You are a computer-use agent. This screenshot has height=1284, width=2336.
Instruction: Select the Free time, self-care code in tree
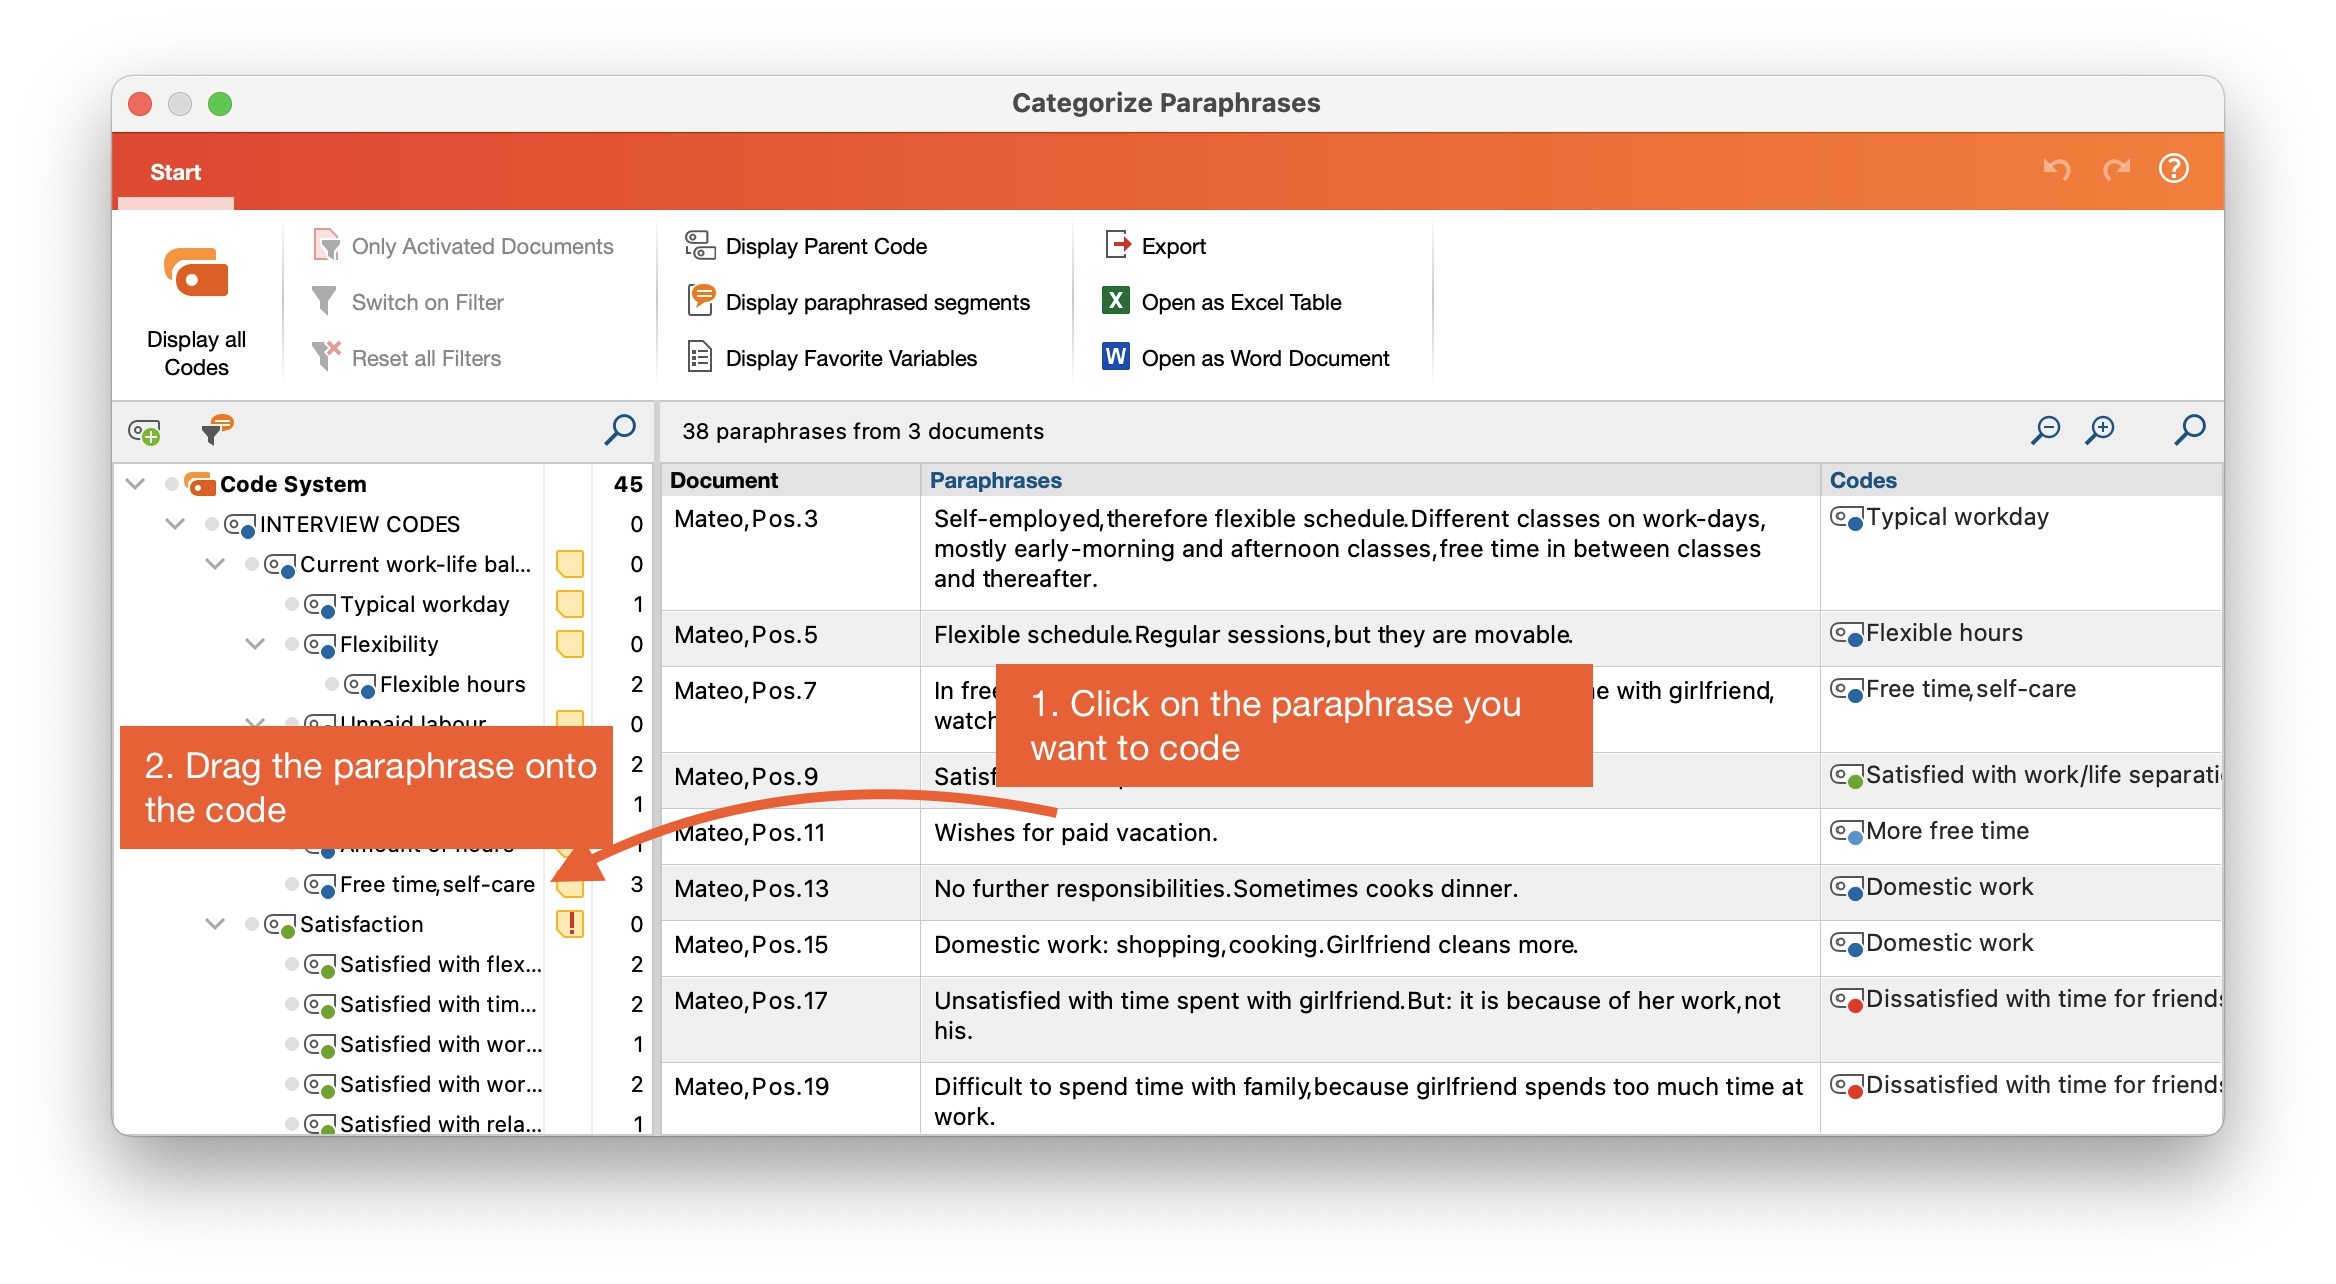click(x=438, y=884)
